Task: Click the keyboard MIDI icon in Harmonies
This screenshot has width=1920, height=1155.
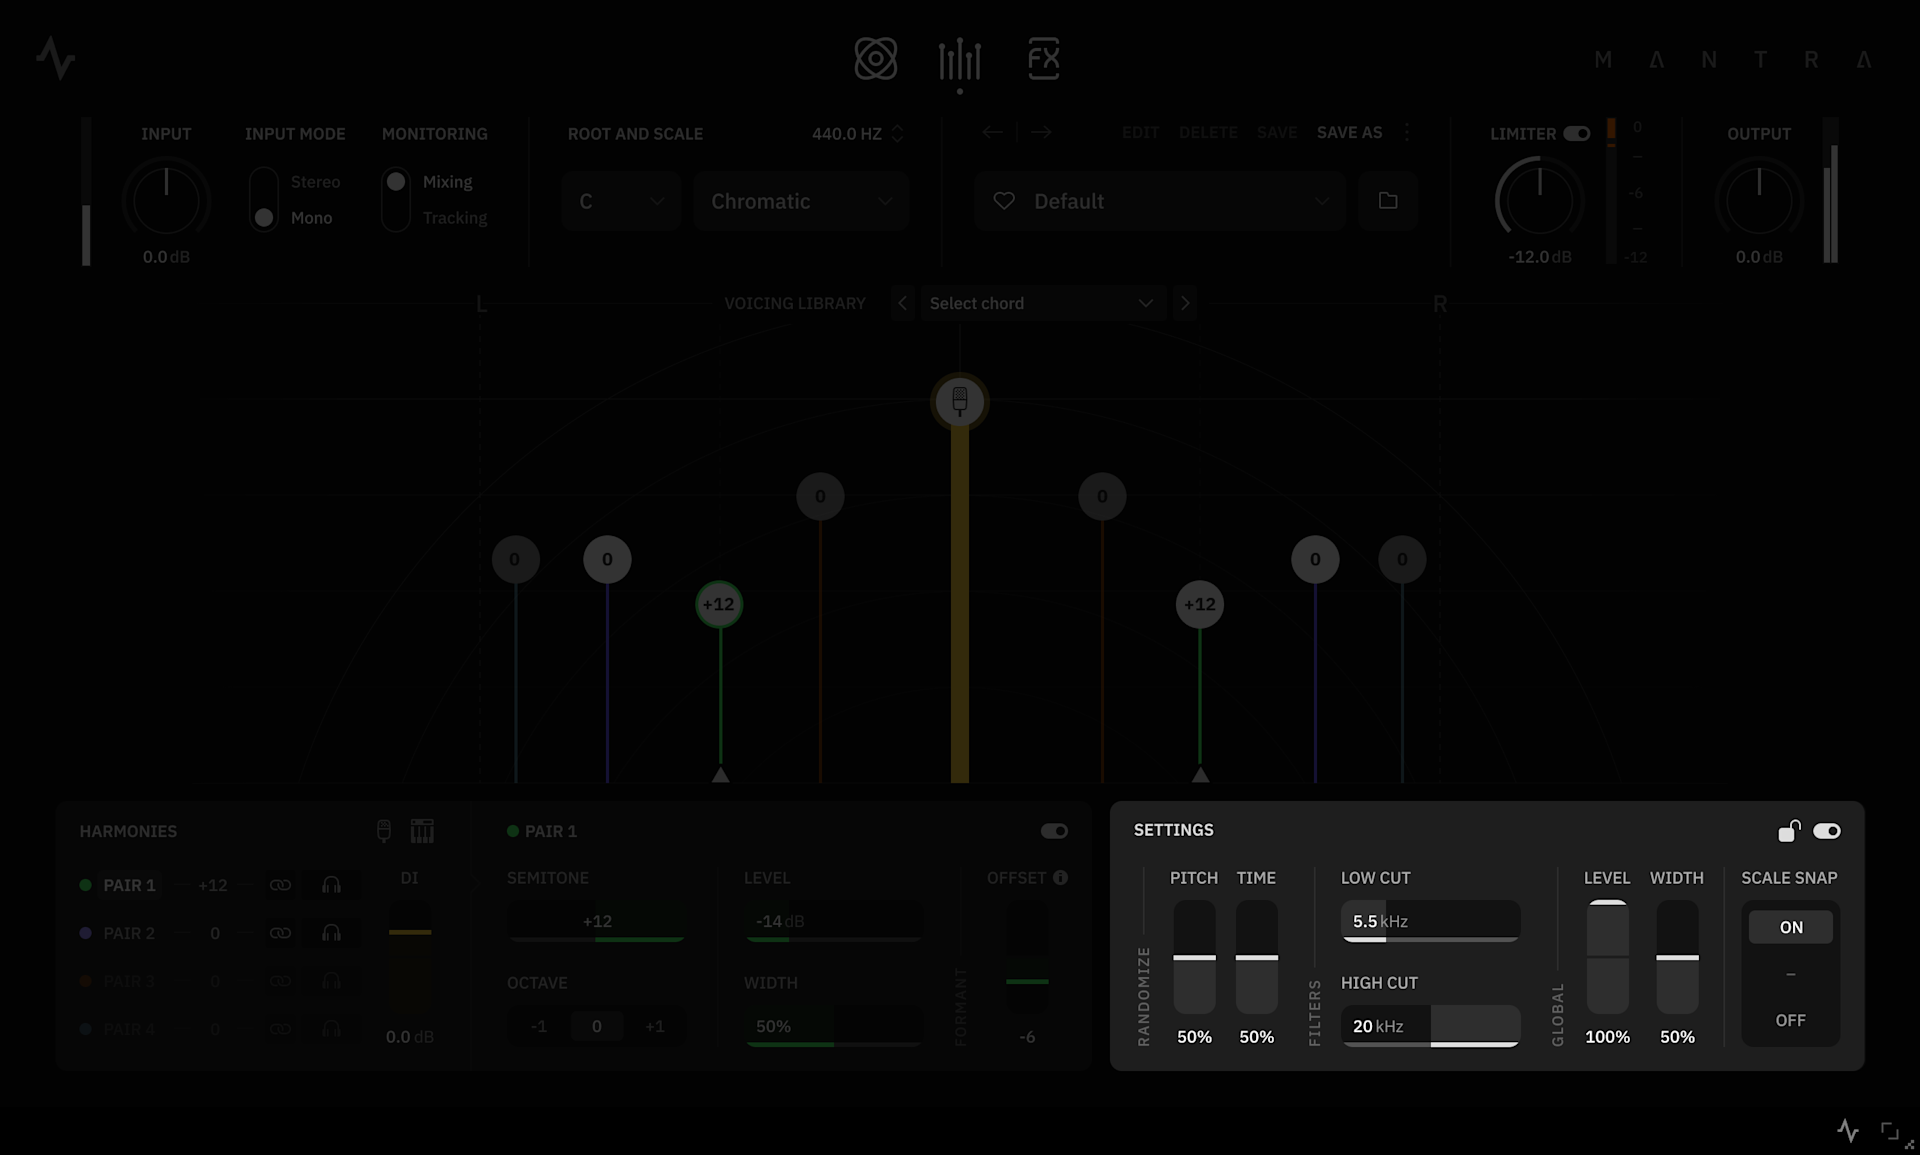Action: pos(422,831)
